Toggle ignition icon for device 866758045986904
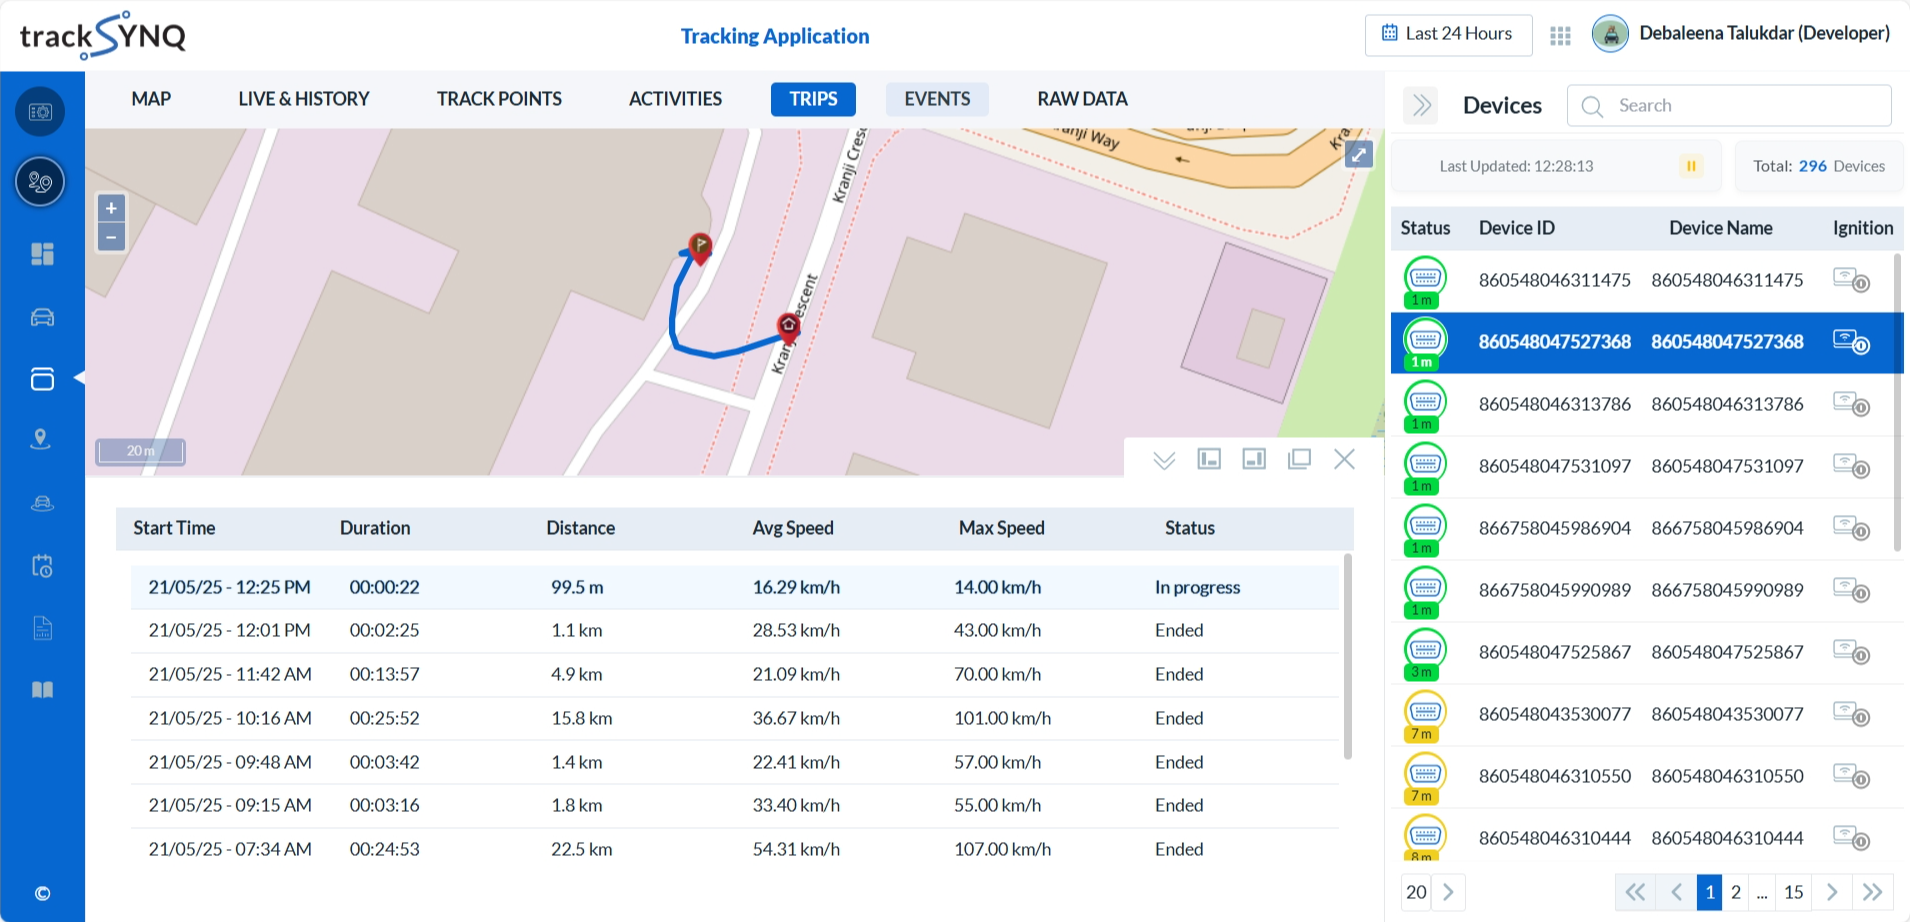Screen dimensions: 1910x922 [x=1851, y=528]
